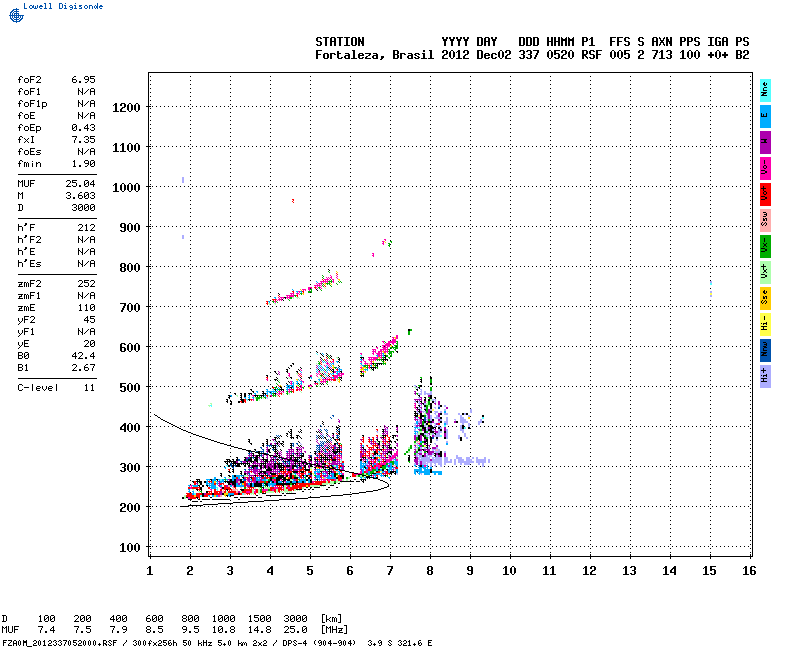Click the fmin value 1.90
This screenshot has height=650, width=800.
point(83,164)
